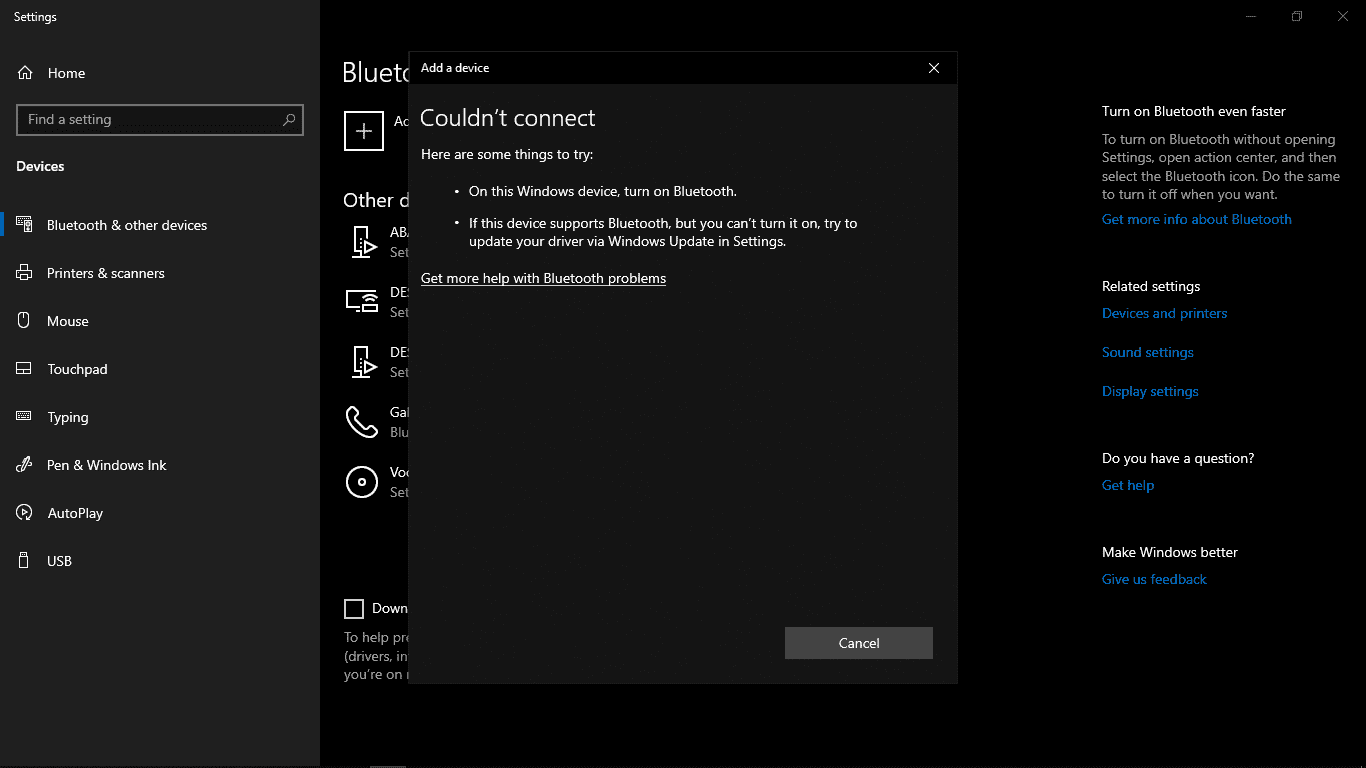Open Sound settings link
The image size is (1366, 768).
pyautogui.click(x=1148, y=352)
